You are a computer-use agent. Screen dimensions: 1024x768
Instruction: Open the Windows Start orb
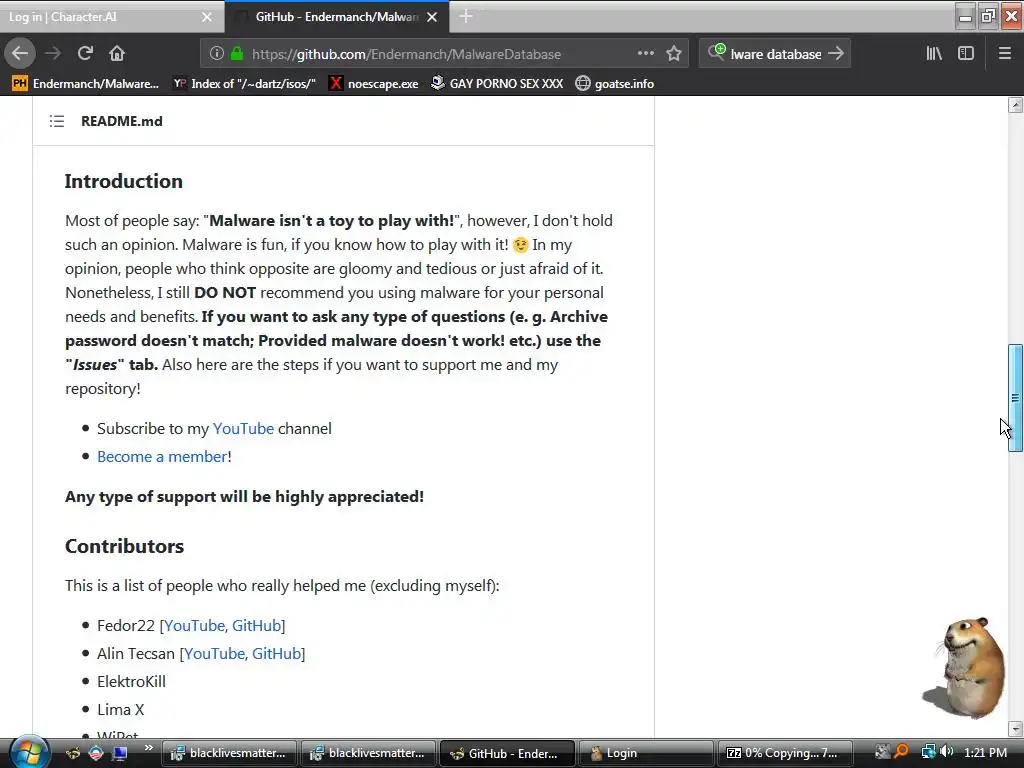click(x=29, y=752)
